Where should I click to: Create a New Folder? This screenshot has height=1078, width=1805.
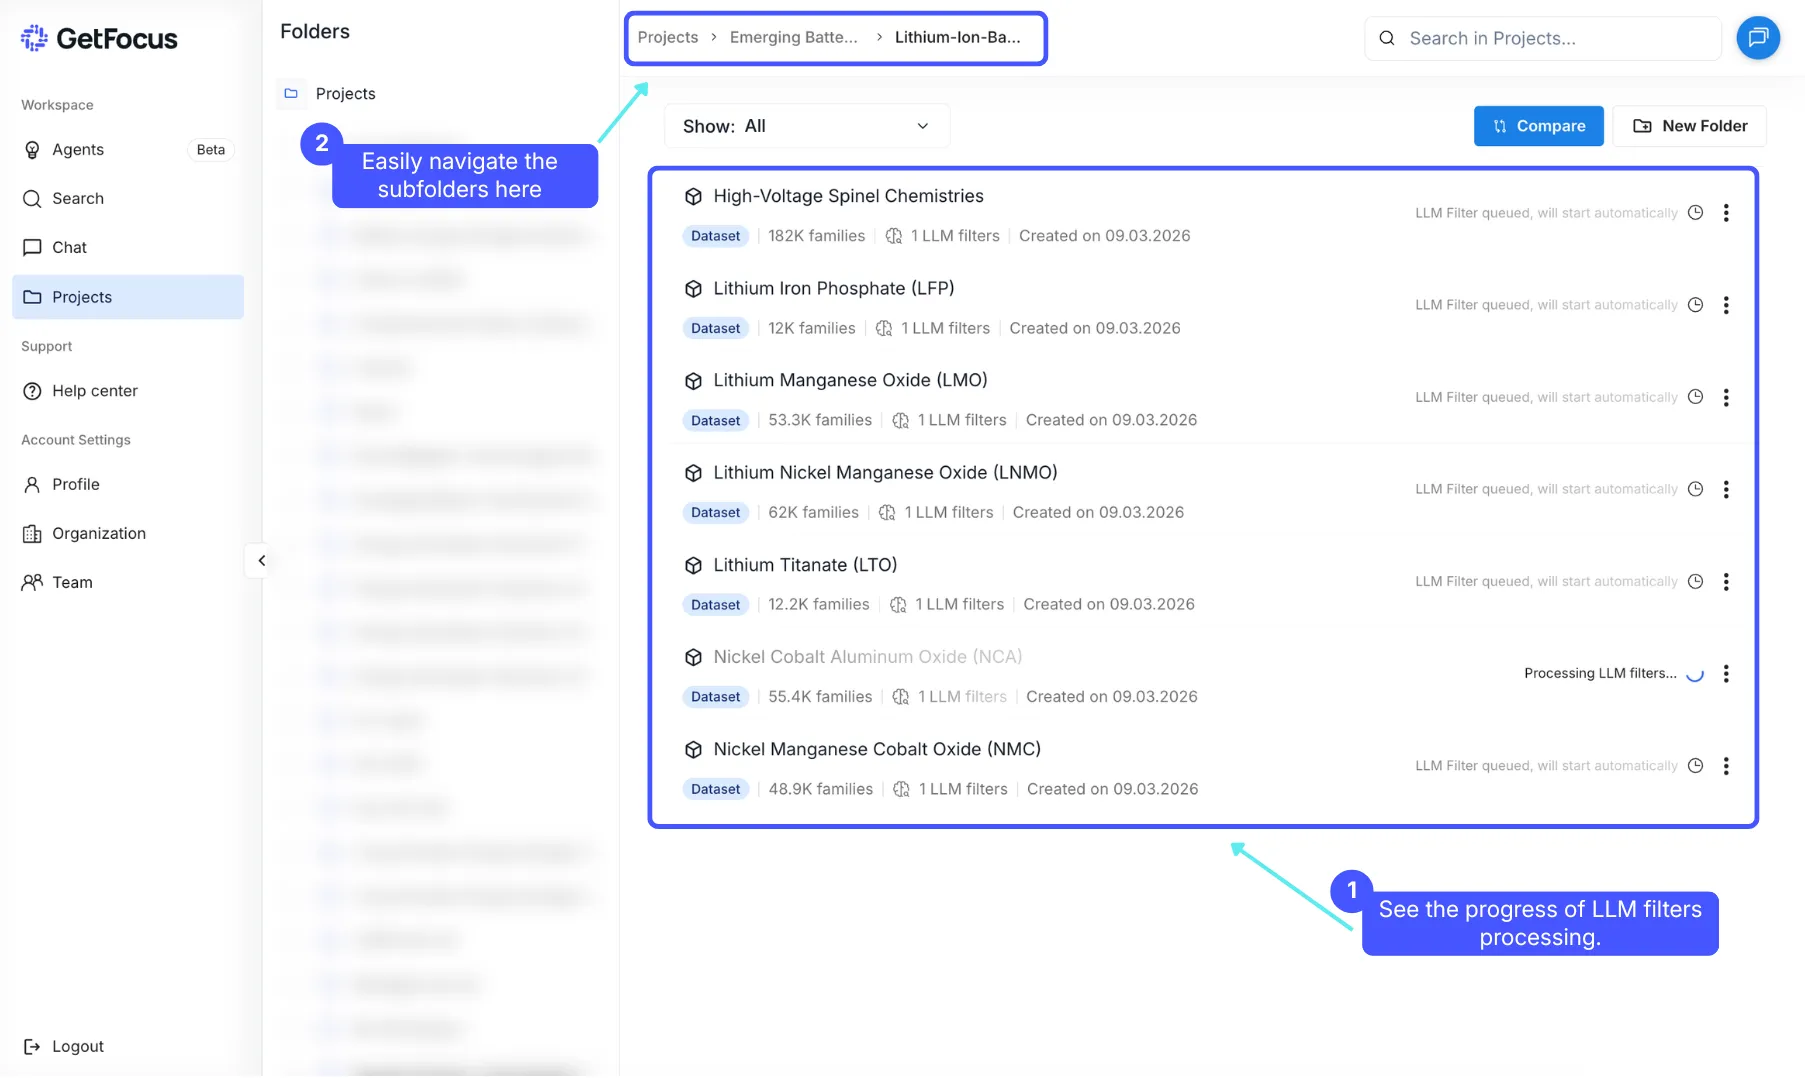pos(1689,126)
